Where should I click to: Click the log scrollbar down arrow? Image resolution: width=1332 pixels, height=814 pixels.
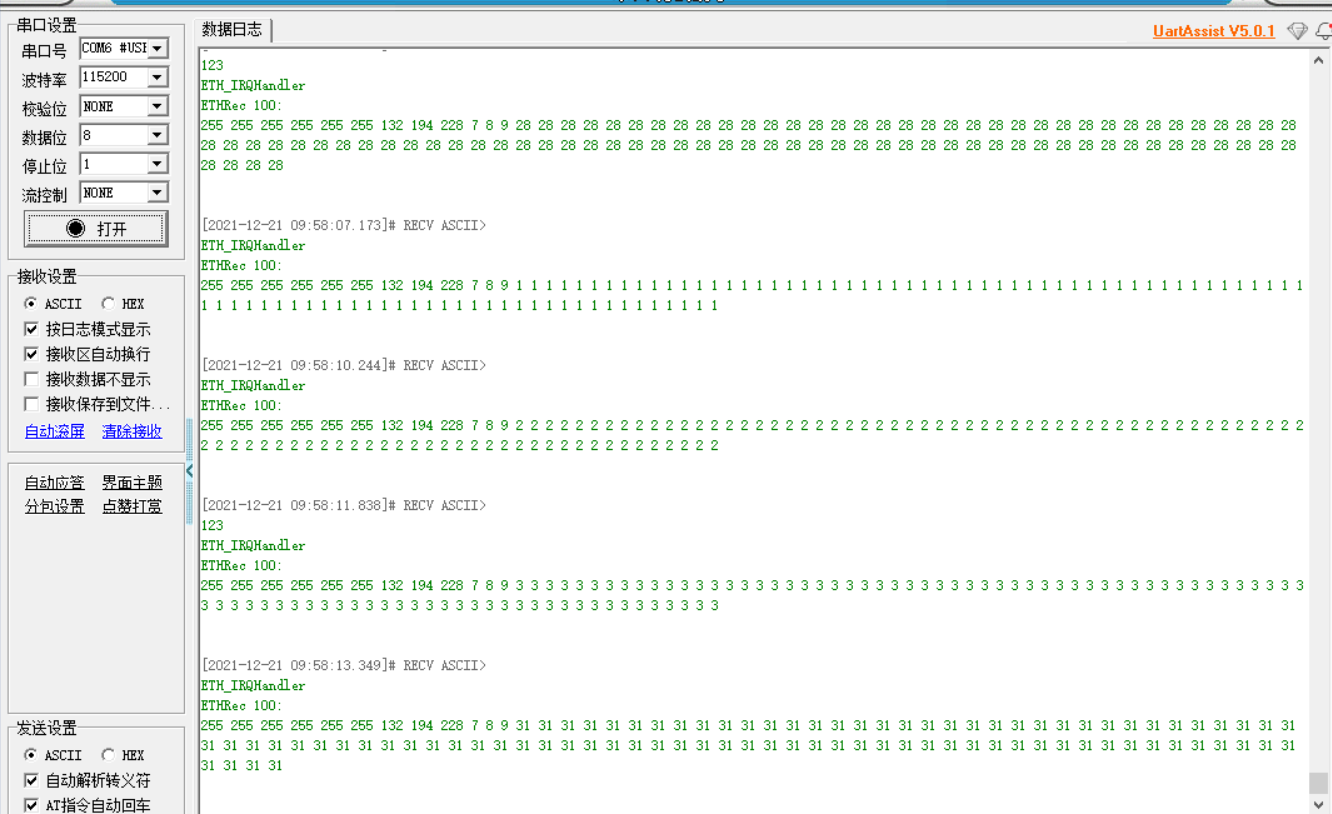pos(1319,804)
